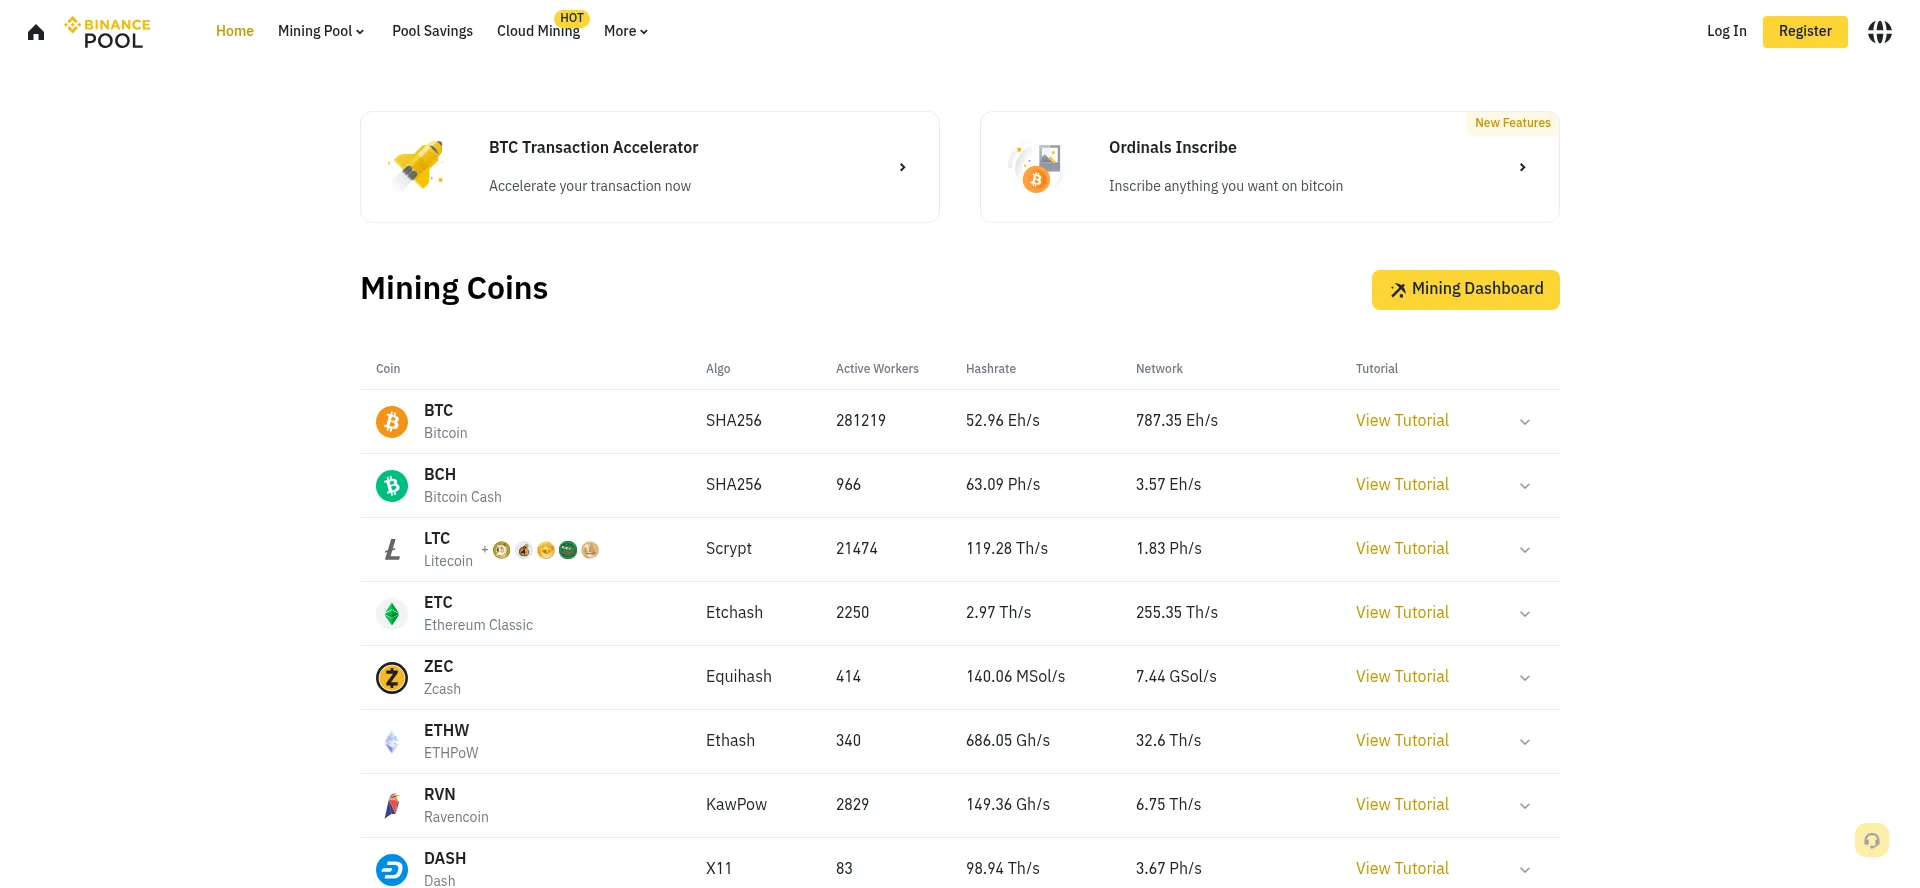The height and width of the screenshot is (888, 1920).
Task: Open View Tutorial for ETC
Action: 1402,613
